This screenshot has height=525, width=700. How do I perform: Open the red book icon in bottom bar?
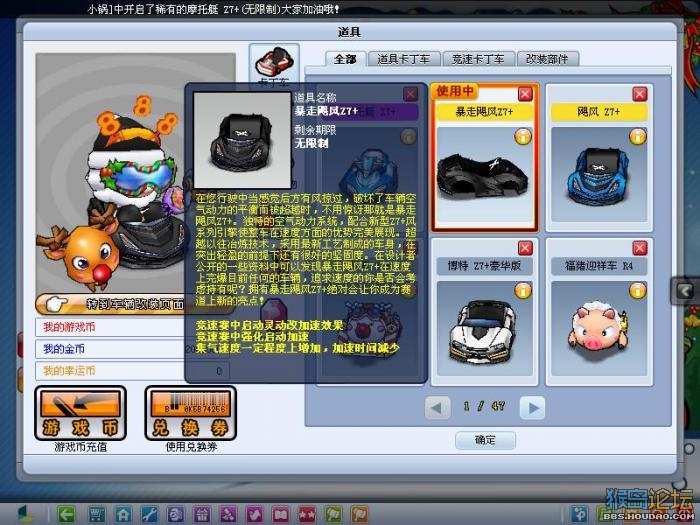point(281,514)
